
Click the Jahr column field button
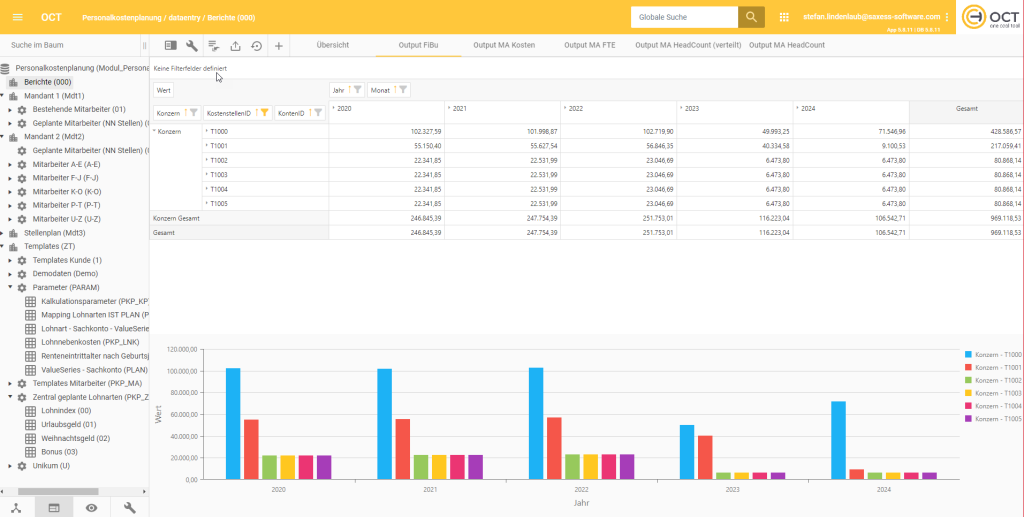coord(338,90)
